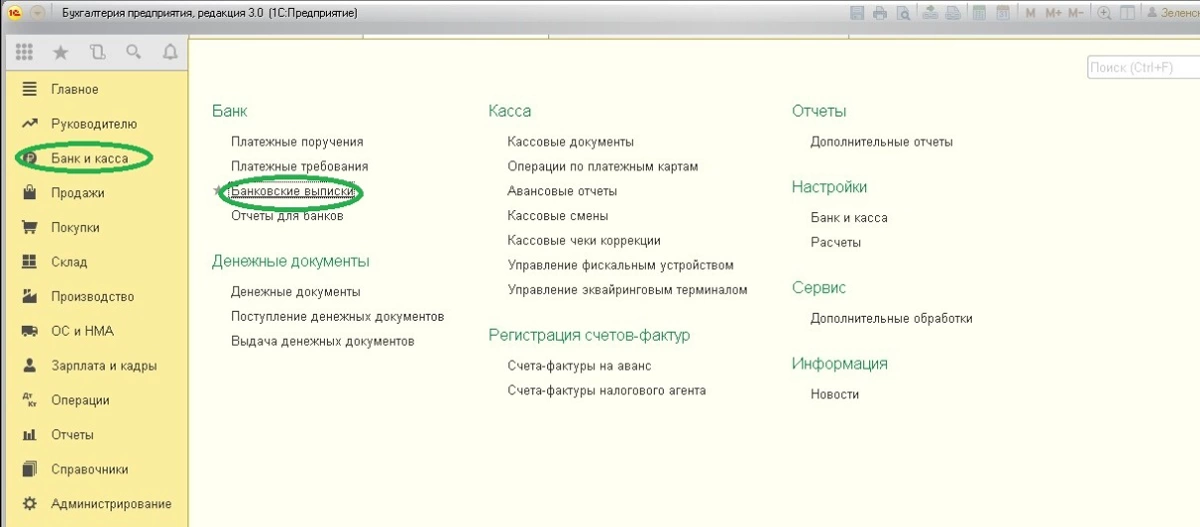Click the magnifier search icon in the tools panel
This screenshot has width=1200, height=527.
click(133, 52)
